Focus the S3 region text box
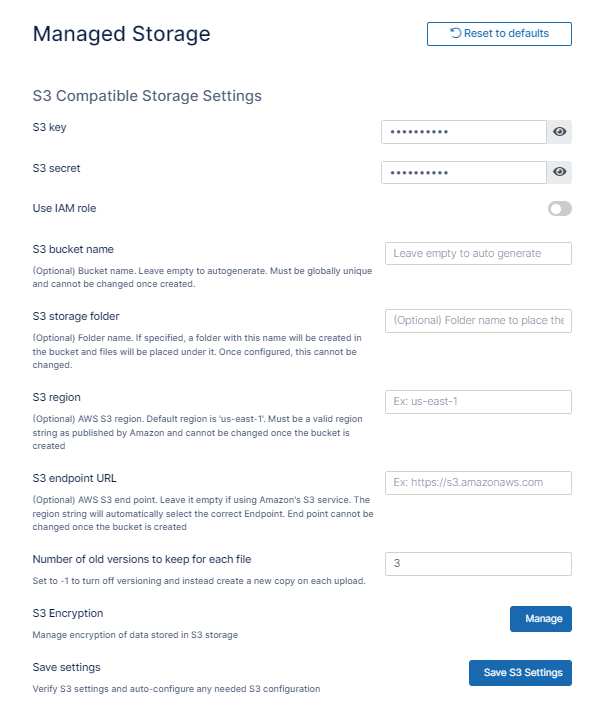The width and height of the screenshot is (603, 717). click(x=478, y=401)
